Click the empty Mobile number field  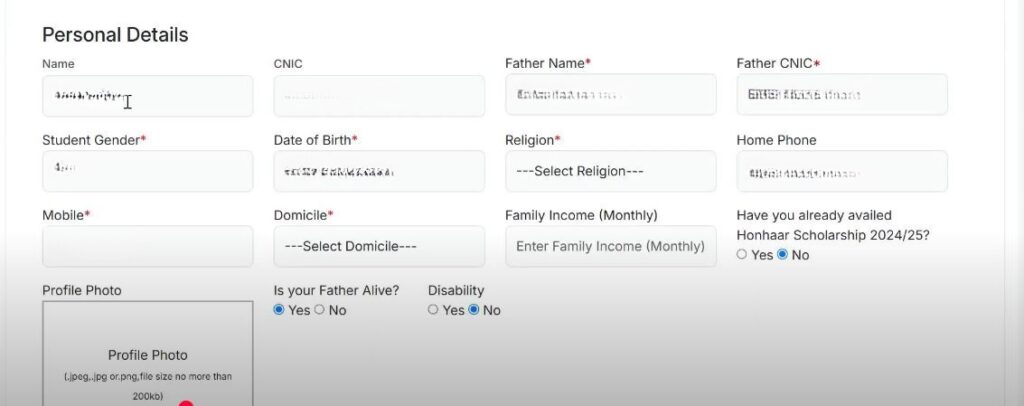(x=147, y=246)
